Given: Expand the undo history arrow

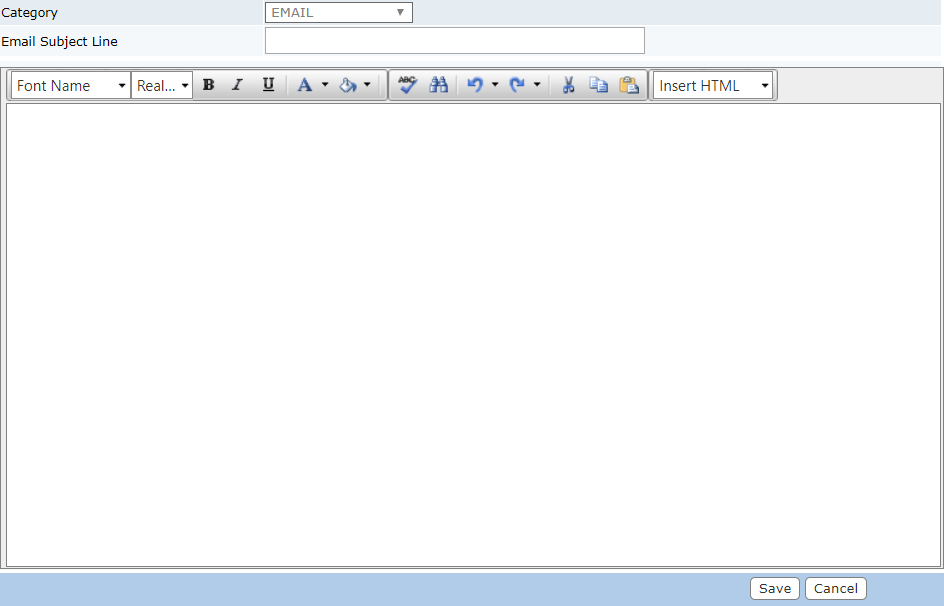Looking at the screenshot, I should (x=495, y=85).
